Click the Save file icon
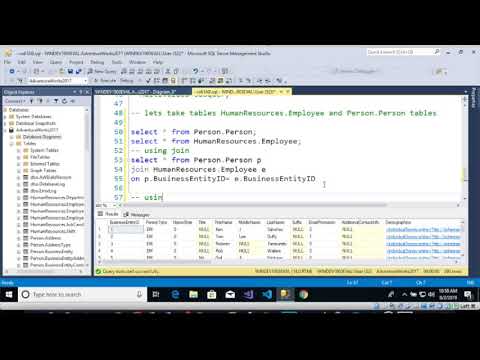The height and width of the screenshot is (360, 480). click(x=70, y=71)
